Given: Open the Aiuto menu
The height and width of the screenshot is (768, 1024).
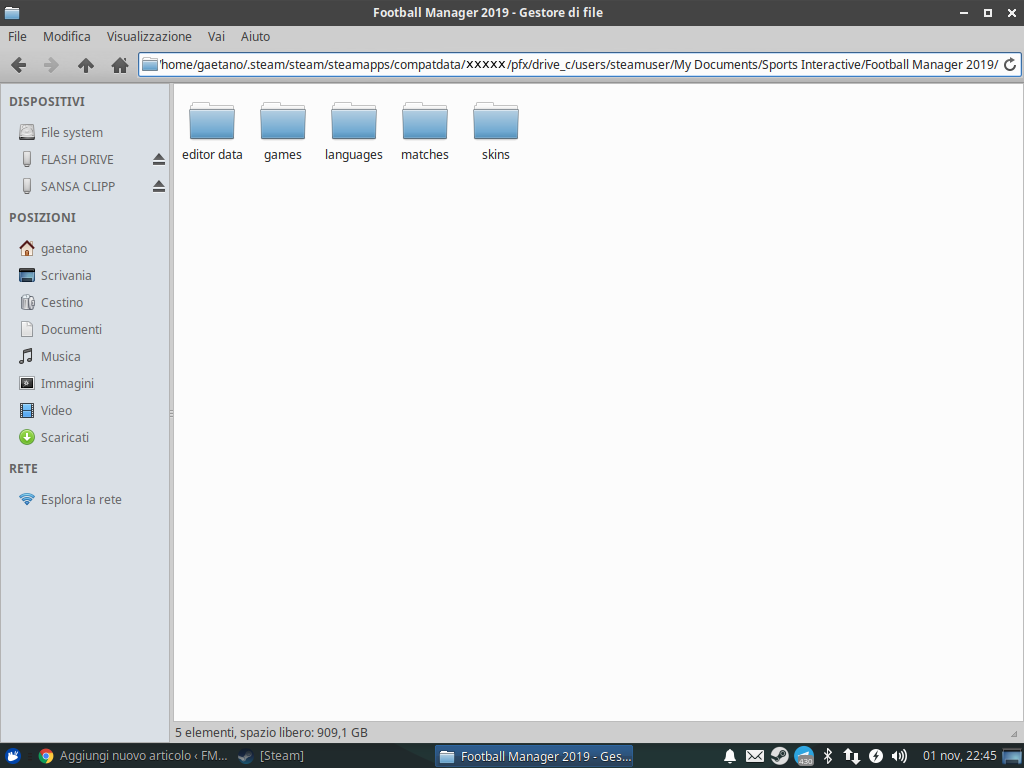Looking at the screenshot, I should click(255, 37).
